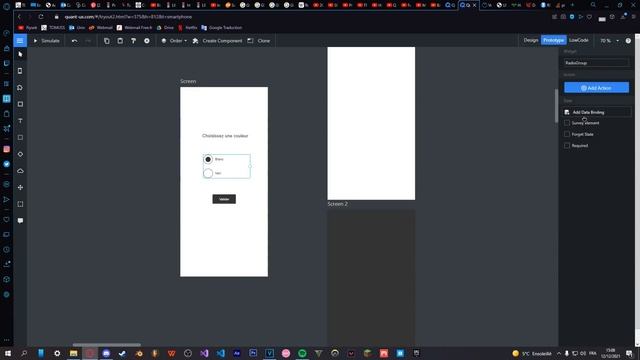Switch to the Design tab
The image size is (640, 360).
point(531,40)
